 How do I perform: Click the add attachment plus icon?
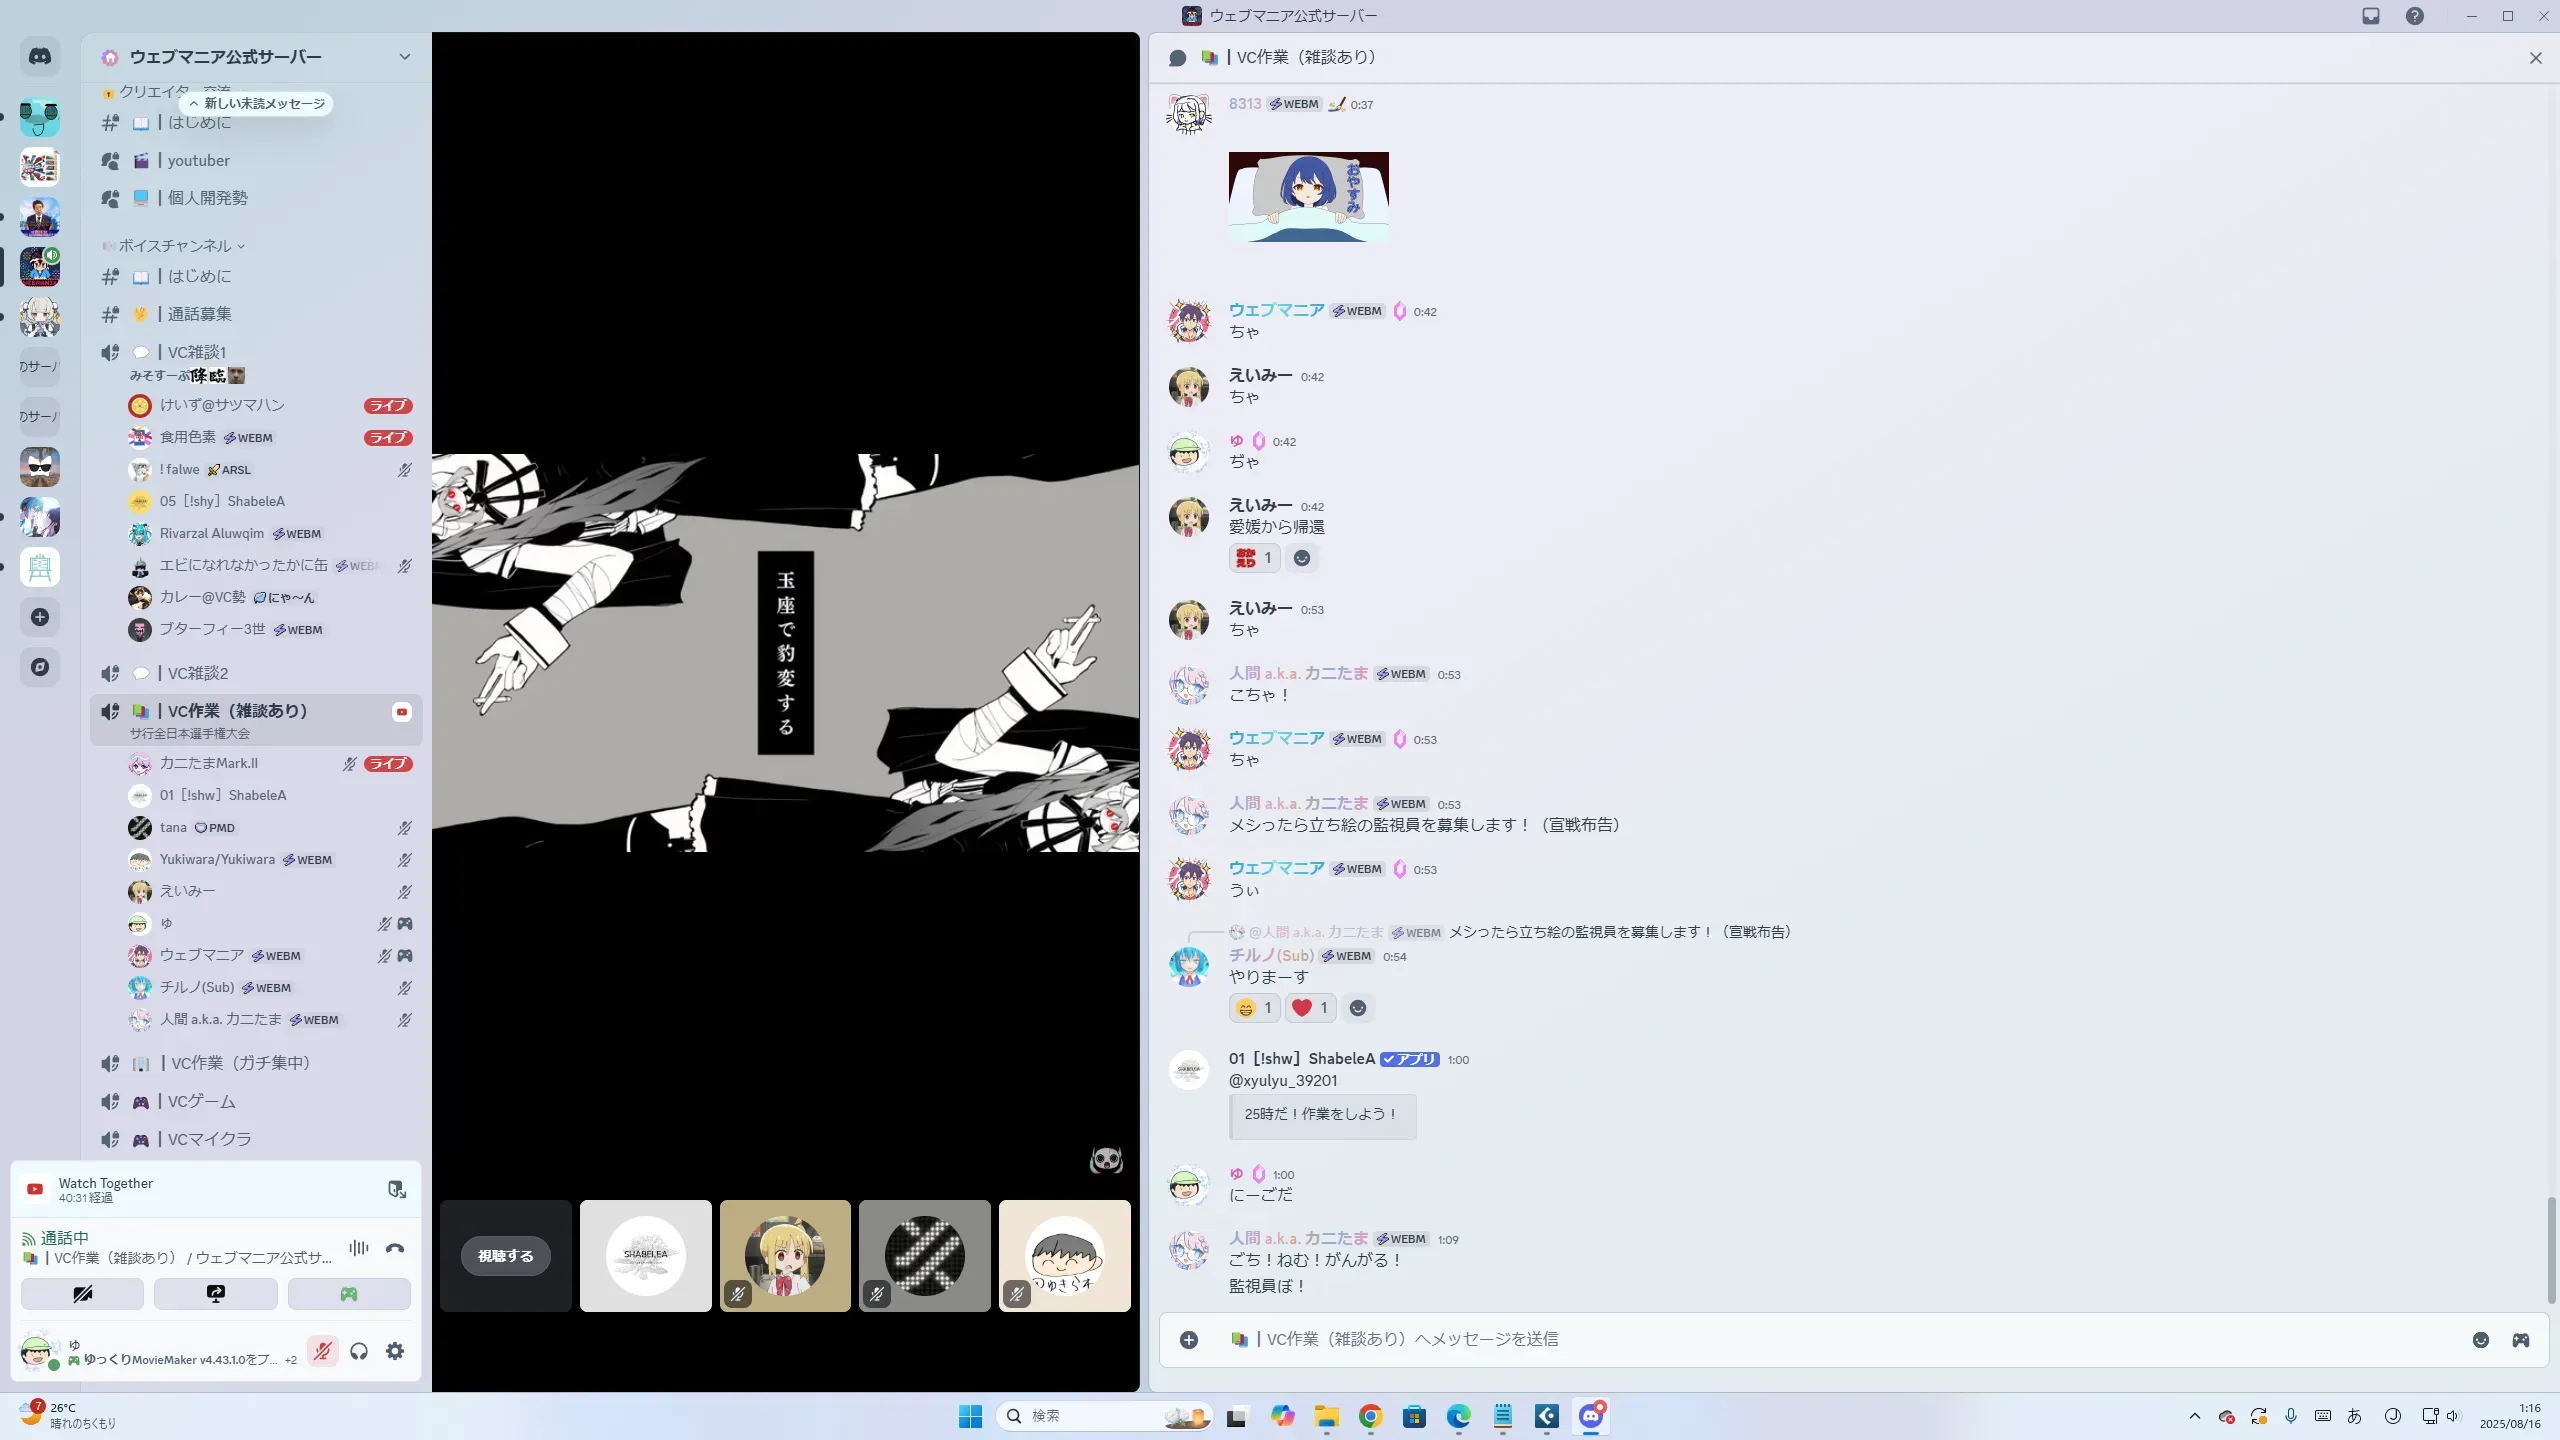coord(1189,1340)
